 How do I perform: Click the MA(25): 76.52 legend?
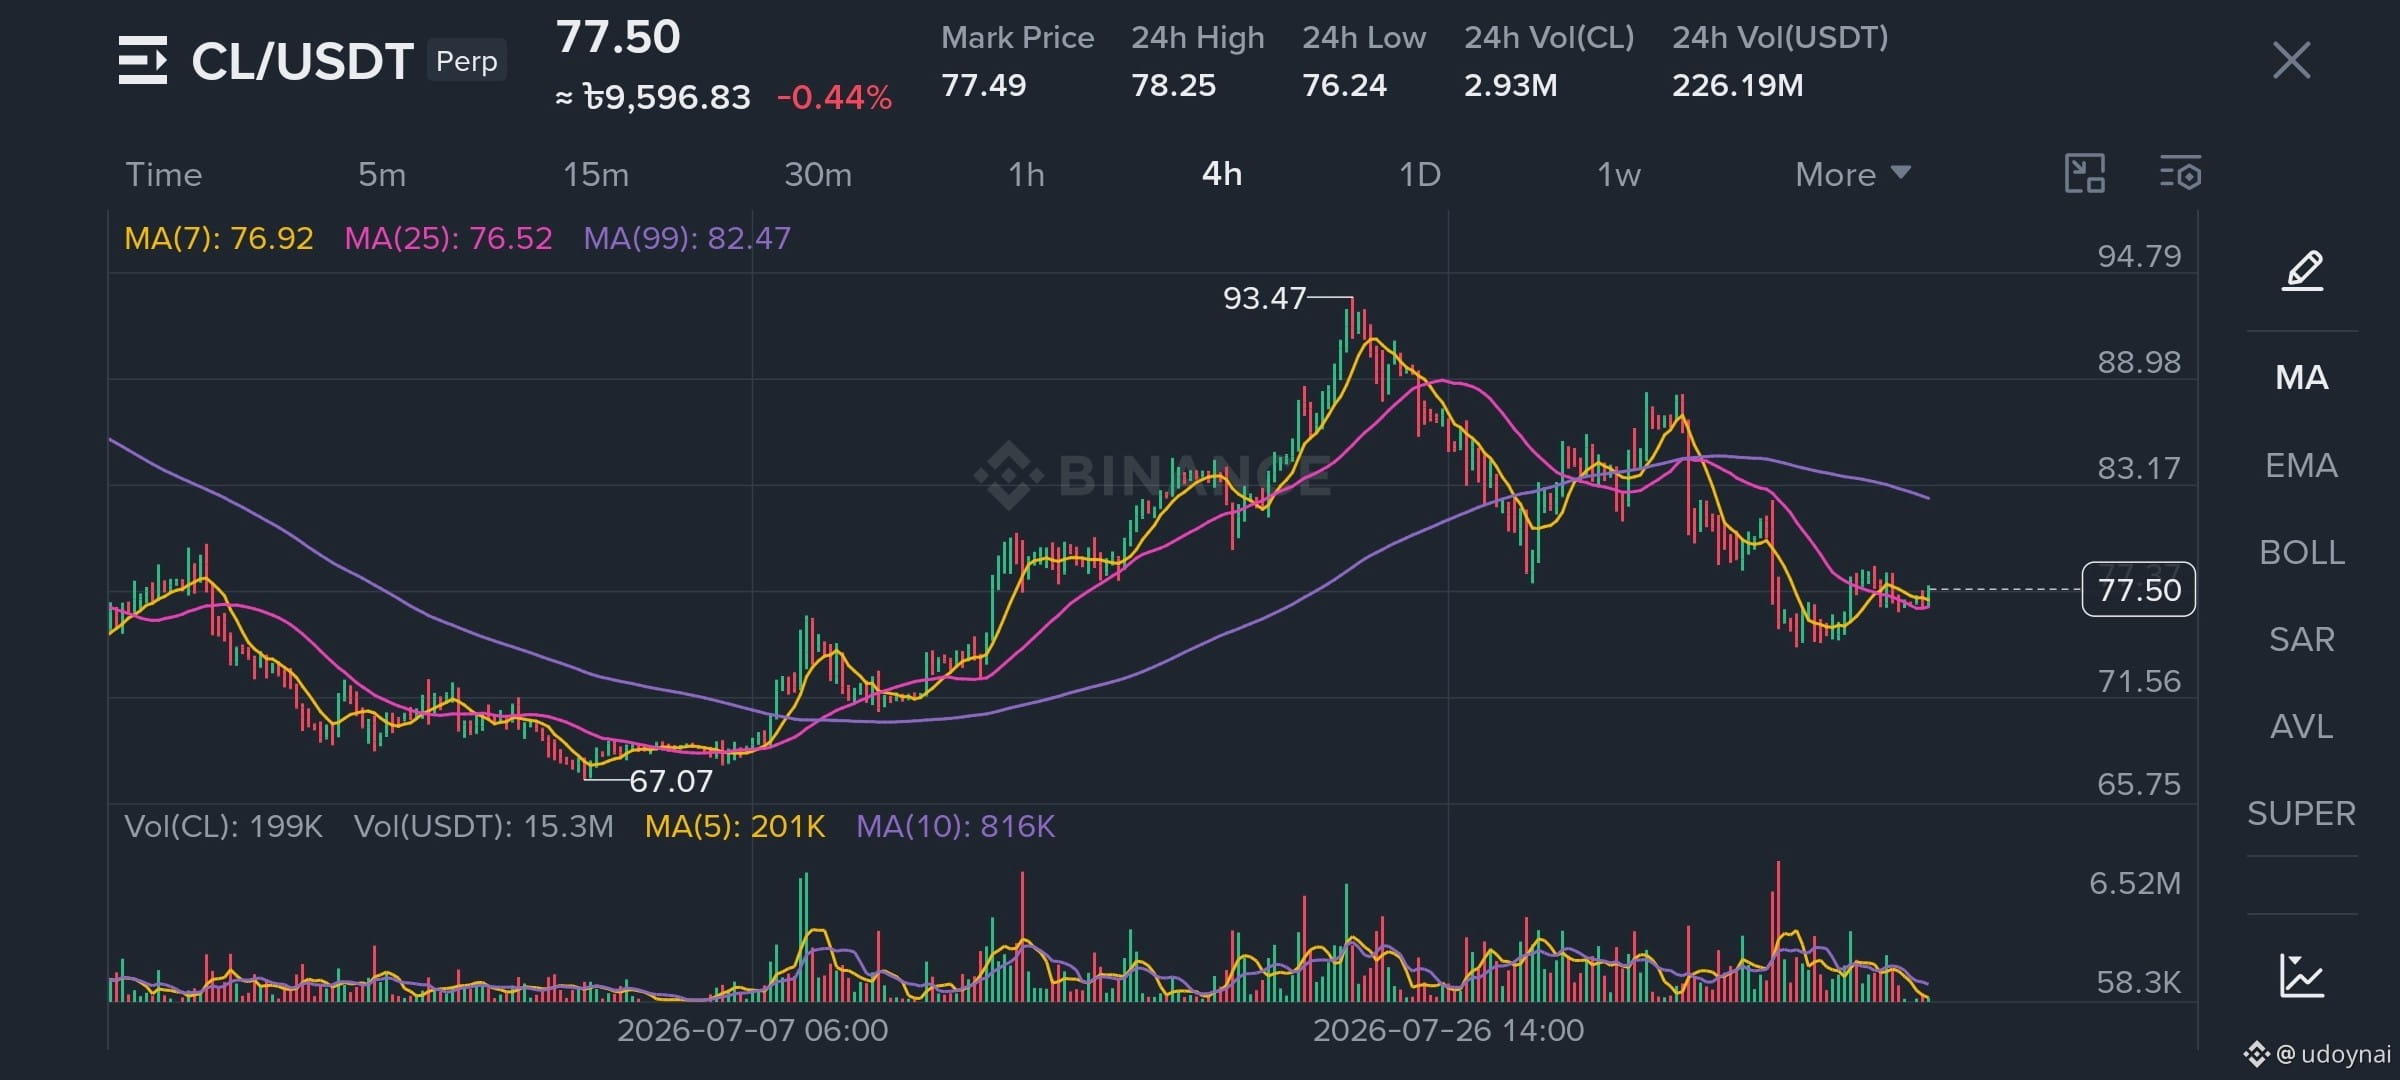click(x=448, y=238)
